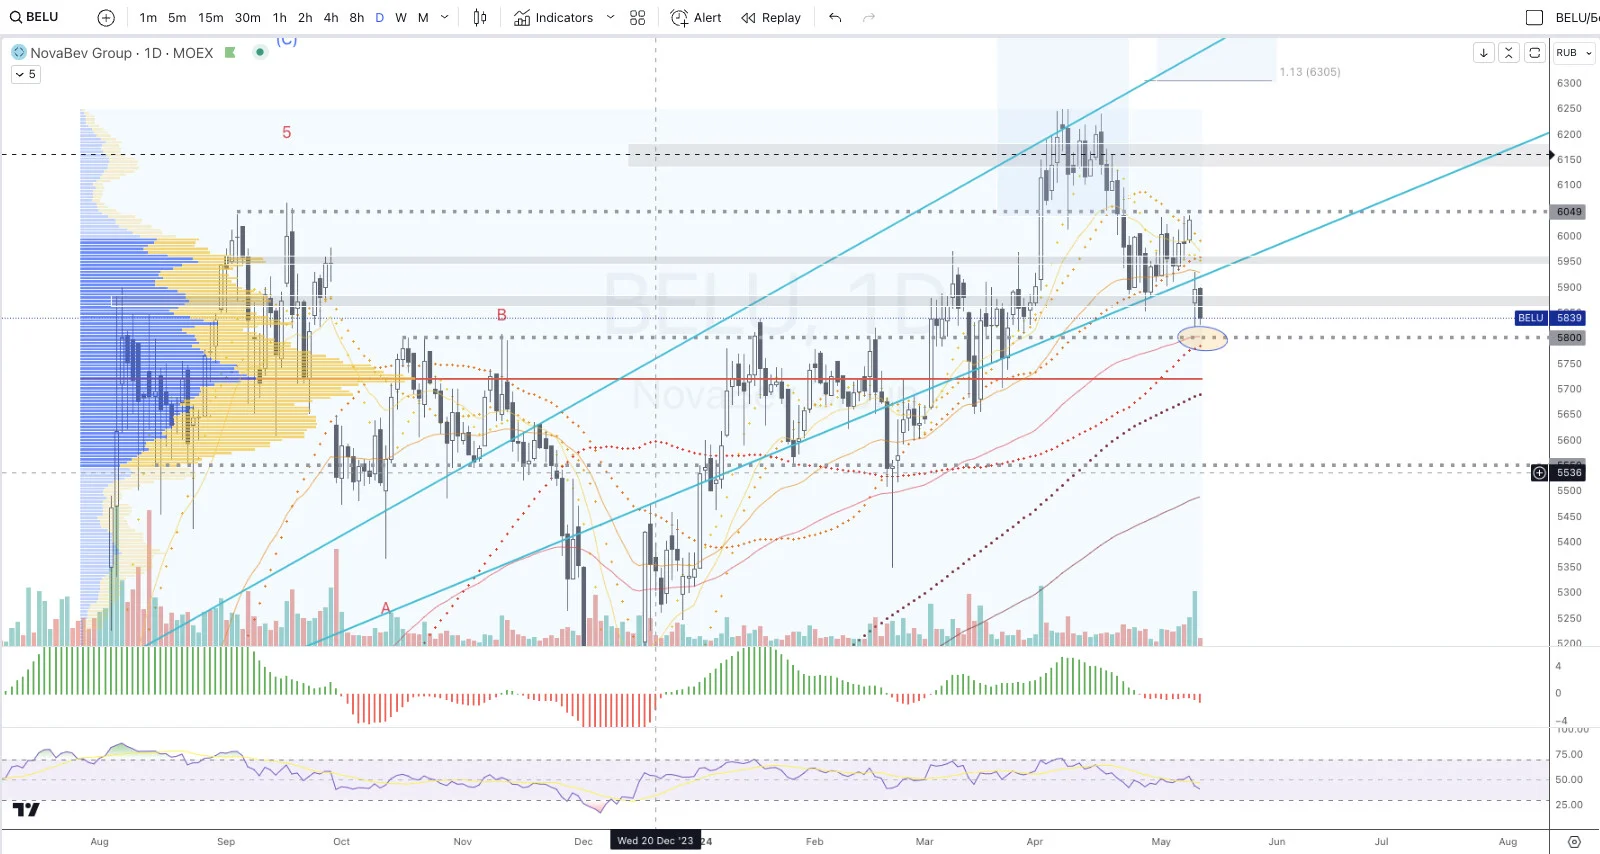
Task: Expand the RUB currency dropdown
Action: coord(1574,52)
